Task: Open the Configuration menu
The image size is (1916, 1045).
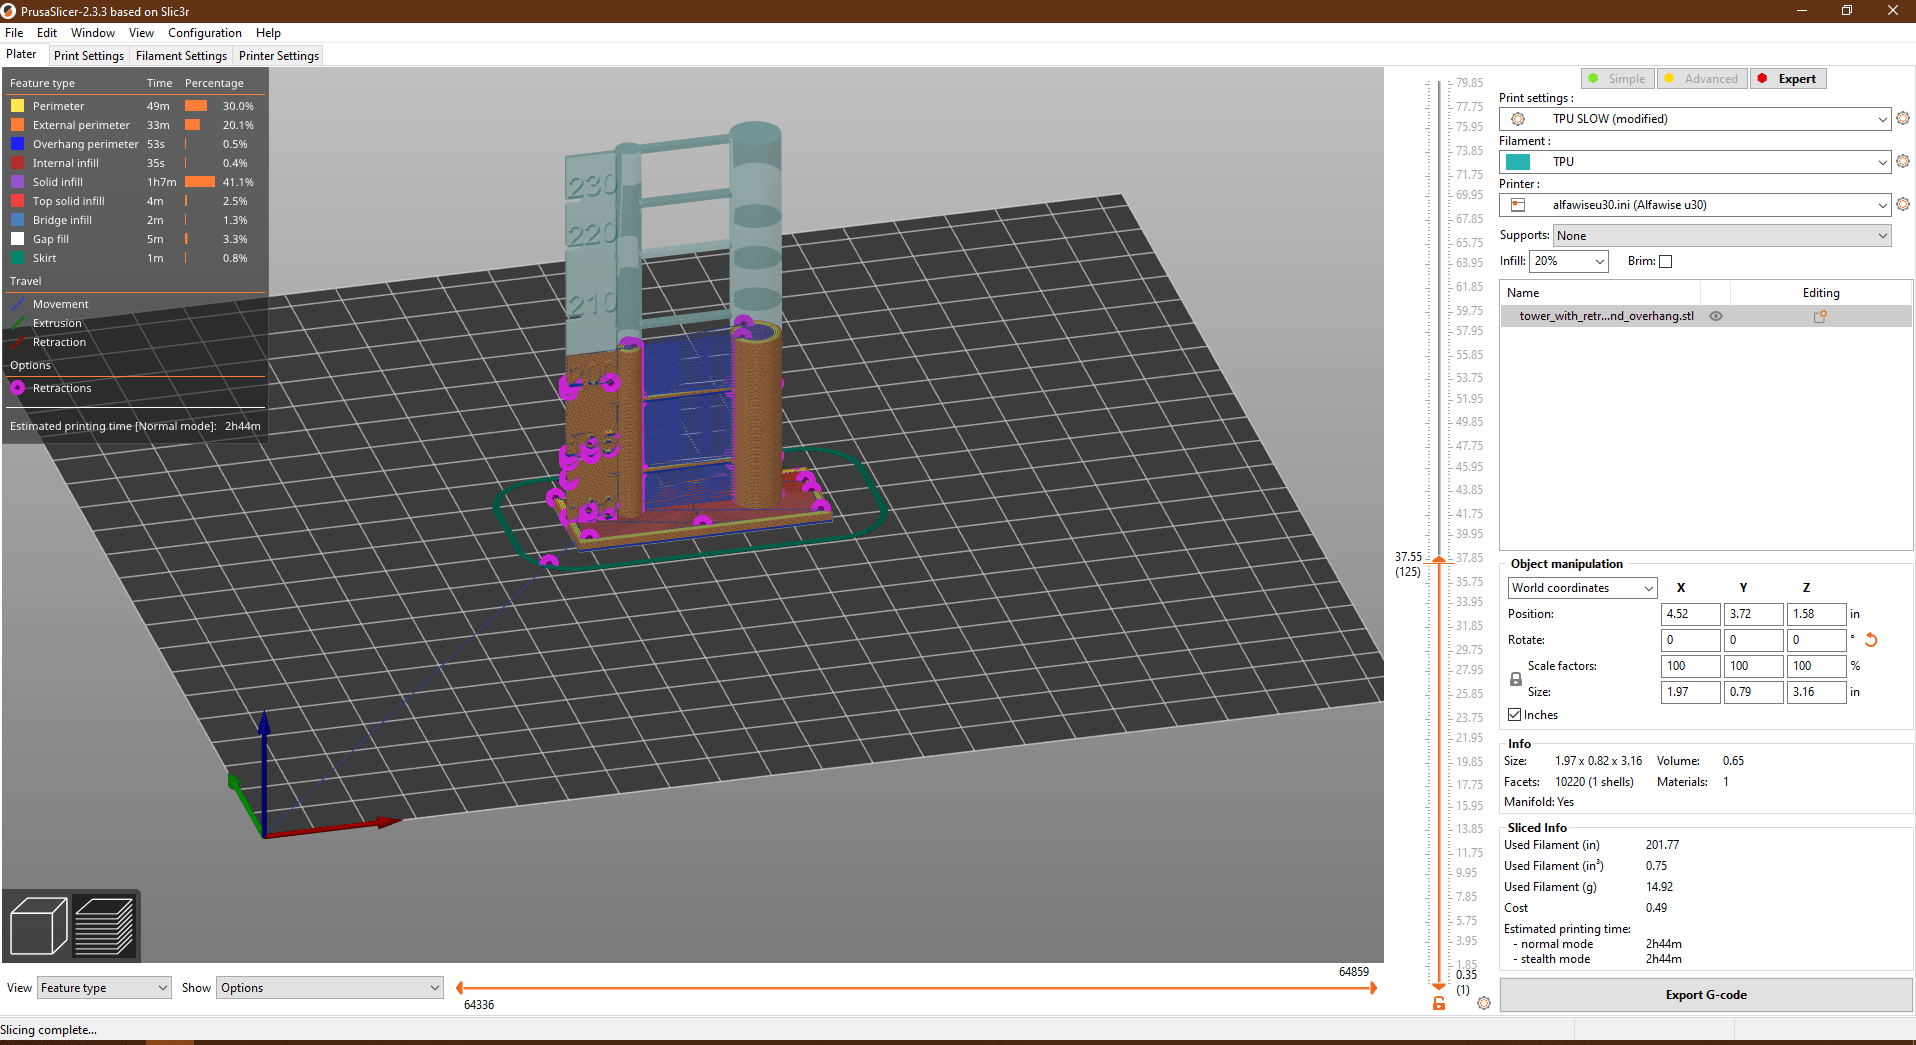Action: (204, 32)
